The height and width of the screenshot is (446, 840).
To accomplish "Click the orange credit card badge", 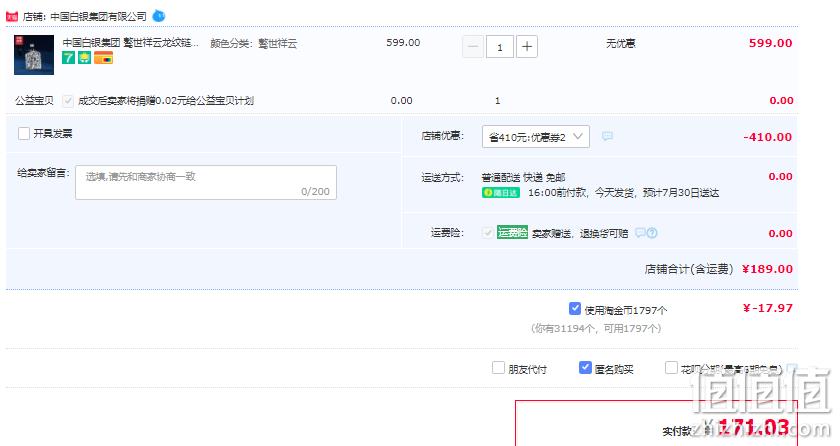I will coord(103,57).
